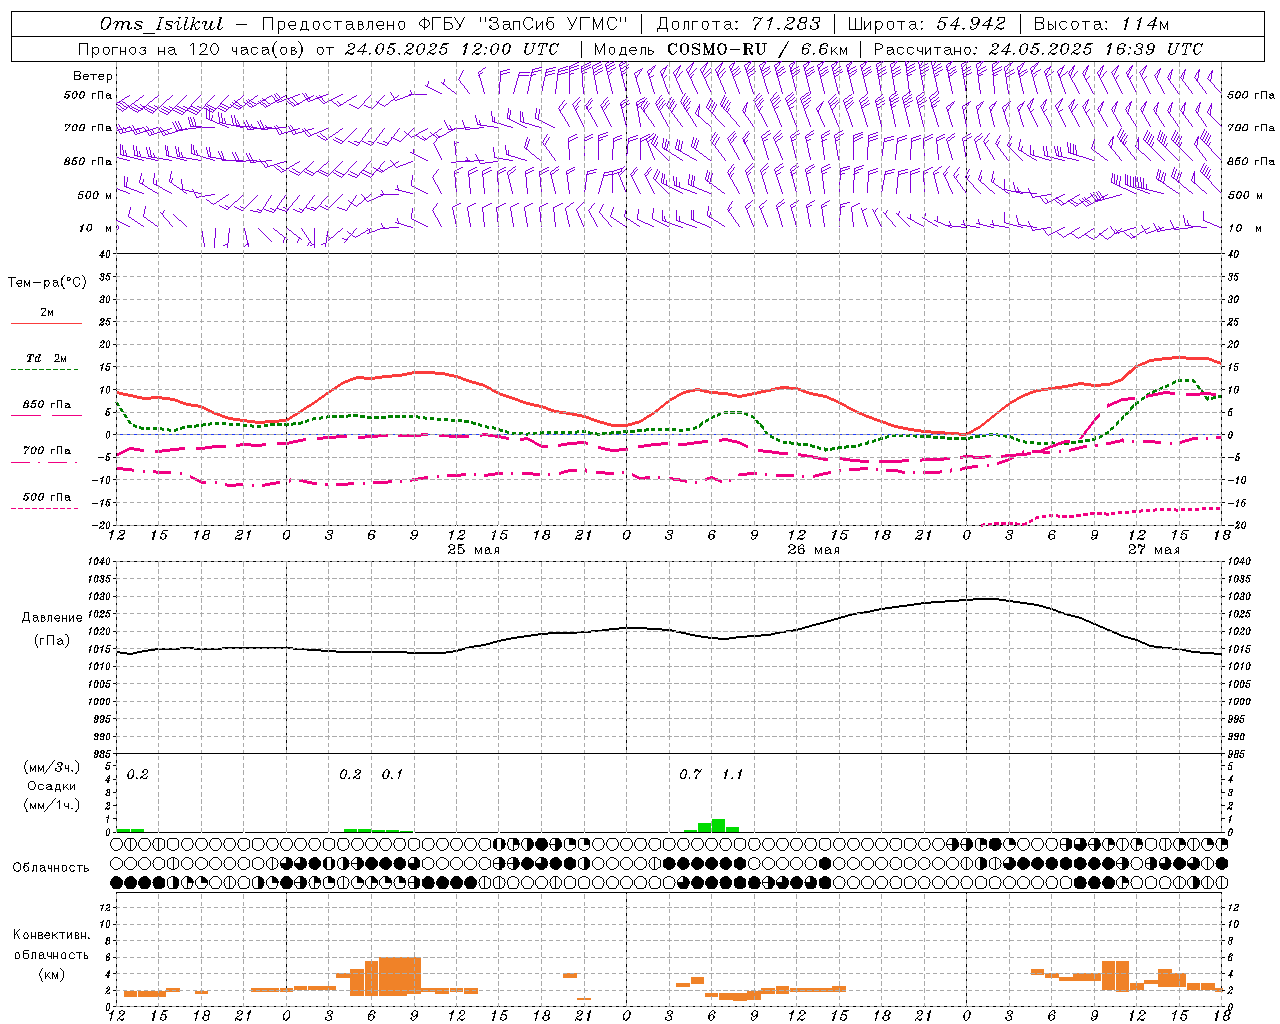The width and height of the screenshot is (1280, 1024).
Task: Click the solid red '2м' legend line
Action: [x=46, y=323]
